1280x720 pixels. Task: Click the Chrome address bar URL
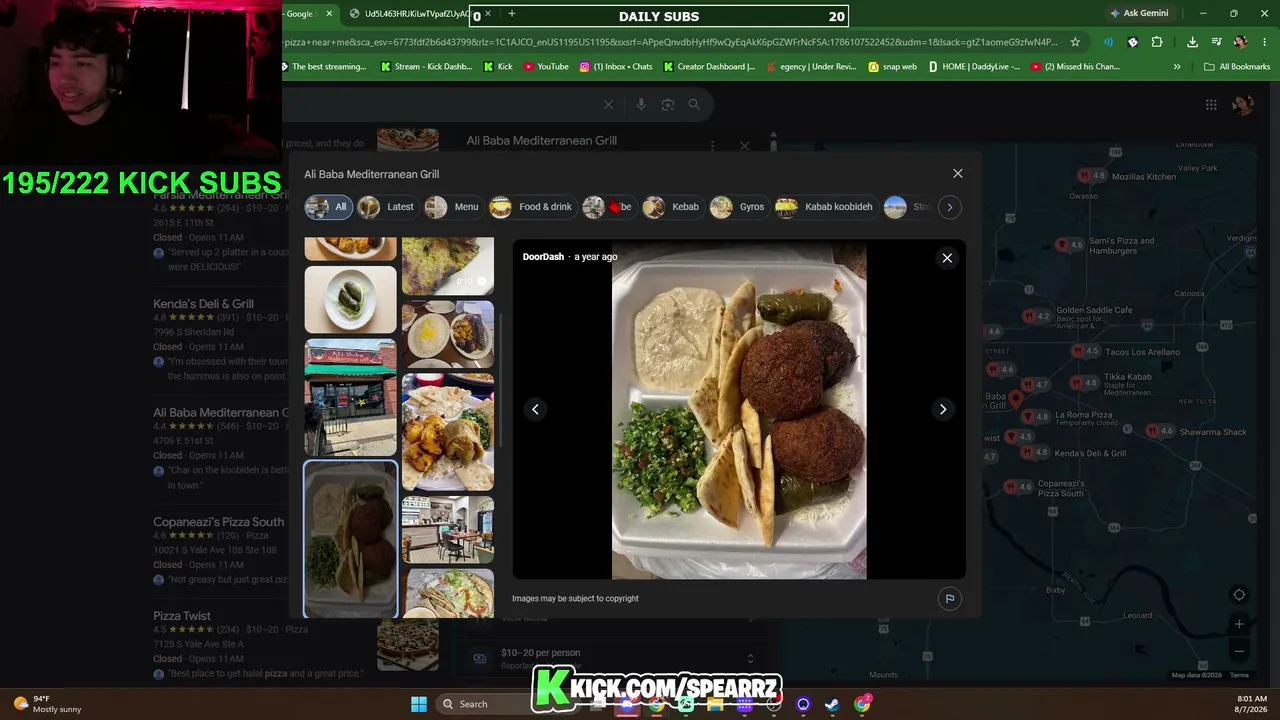coord(670,42)
